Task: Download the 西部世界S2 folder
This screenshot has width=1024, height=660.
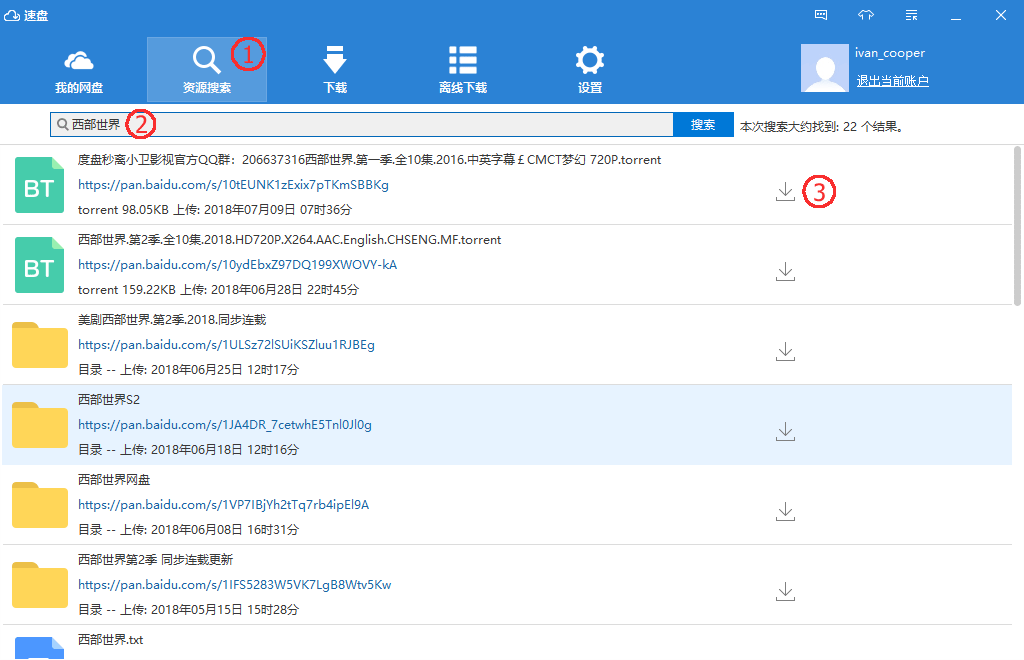Action: tap(785, 431)
